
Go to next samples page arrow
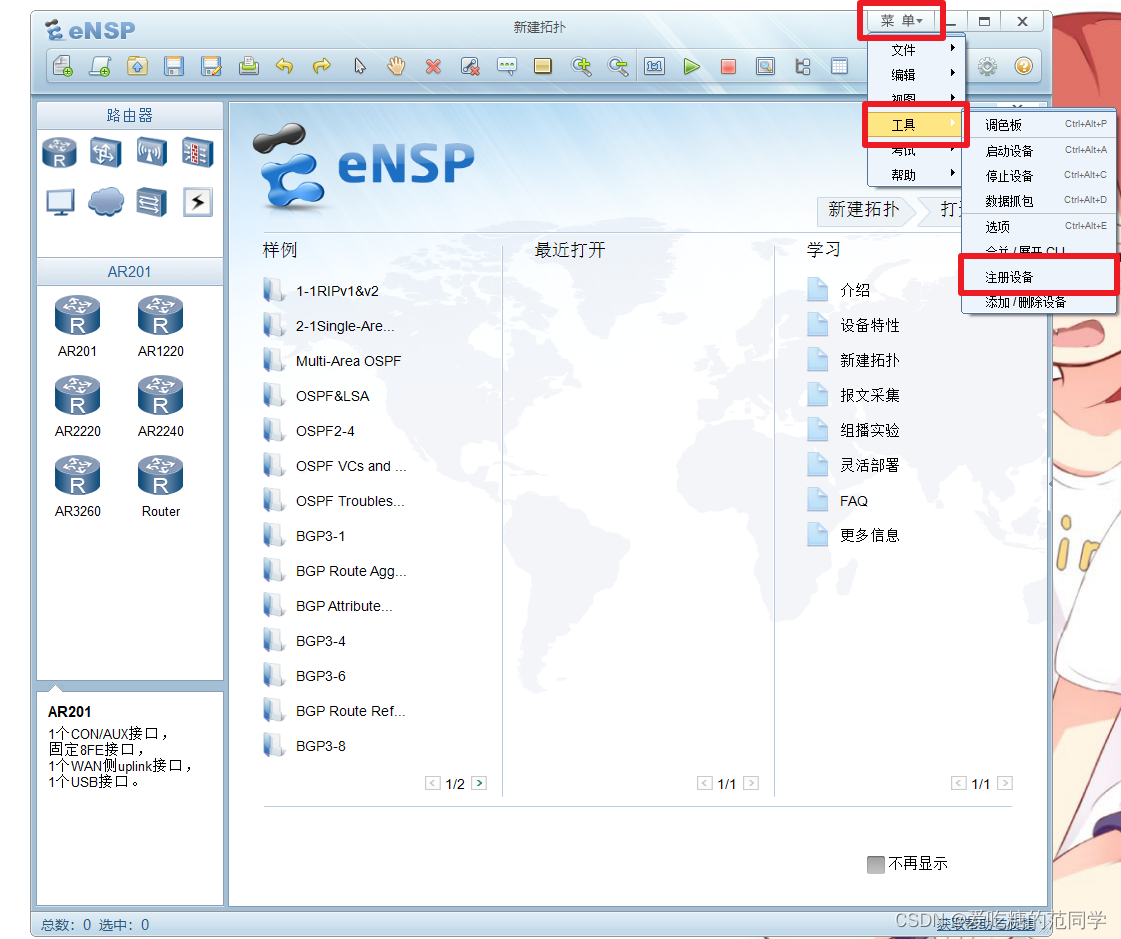click(x=478, y=783)
